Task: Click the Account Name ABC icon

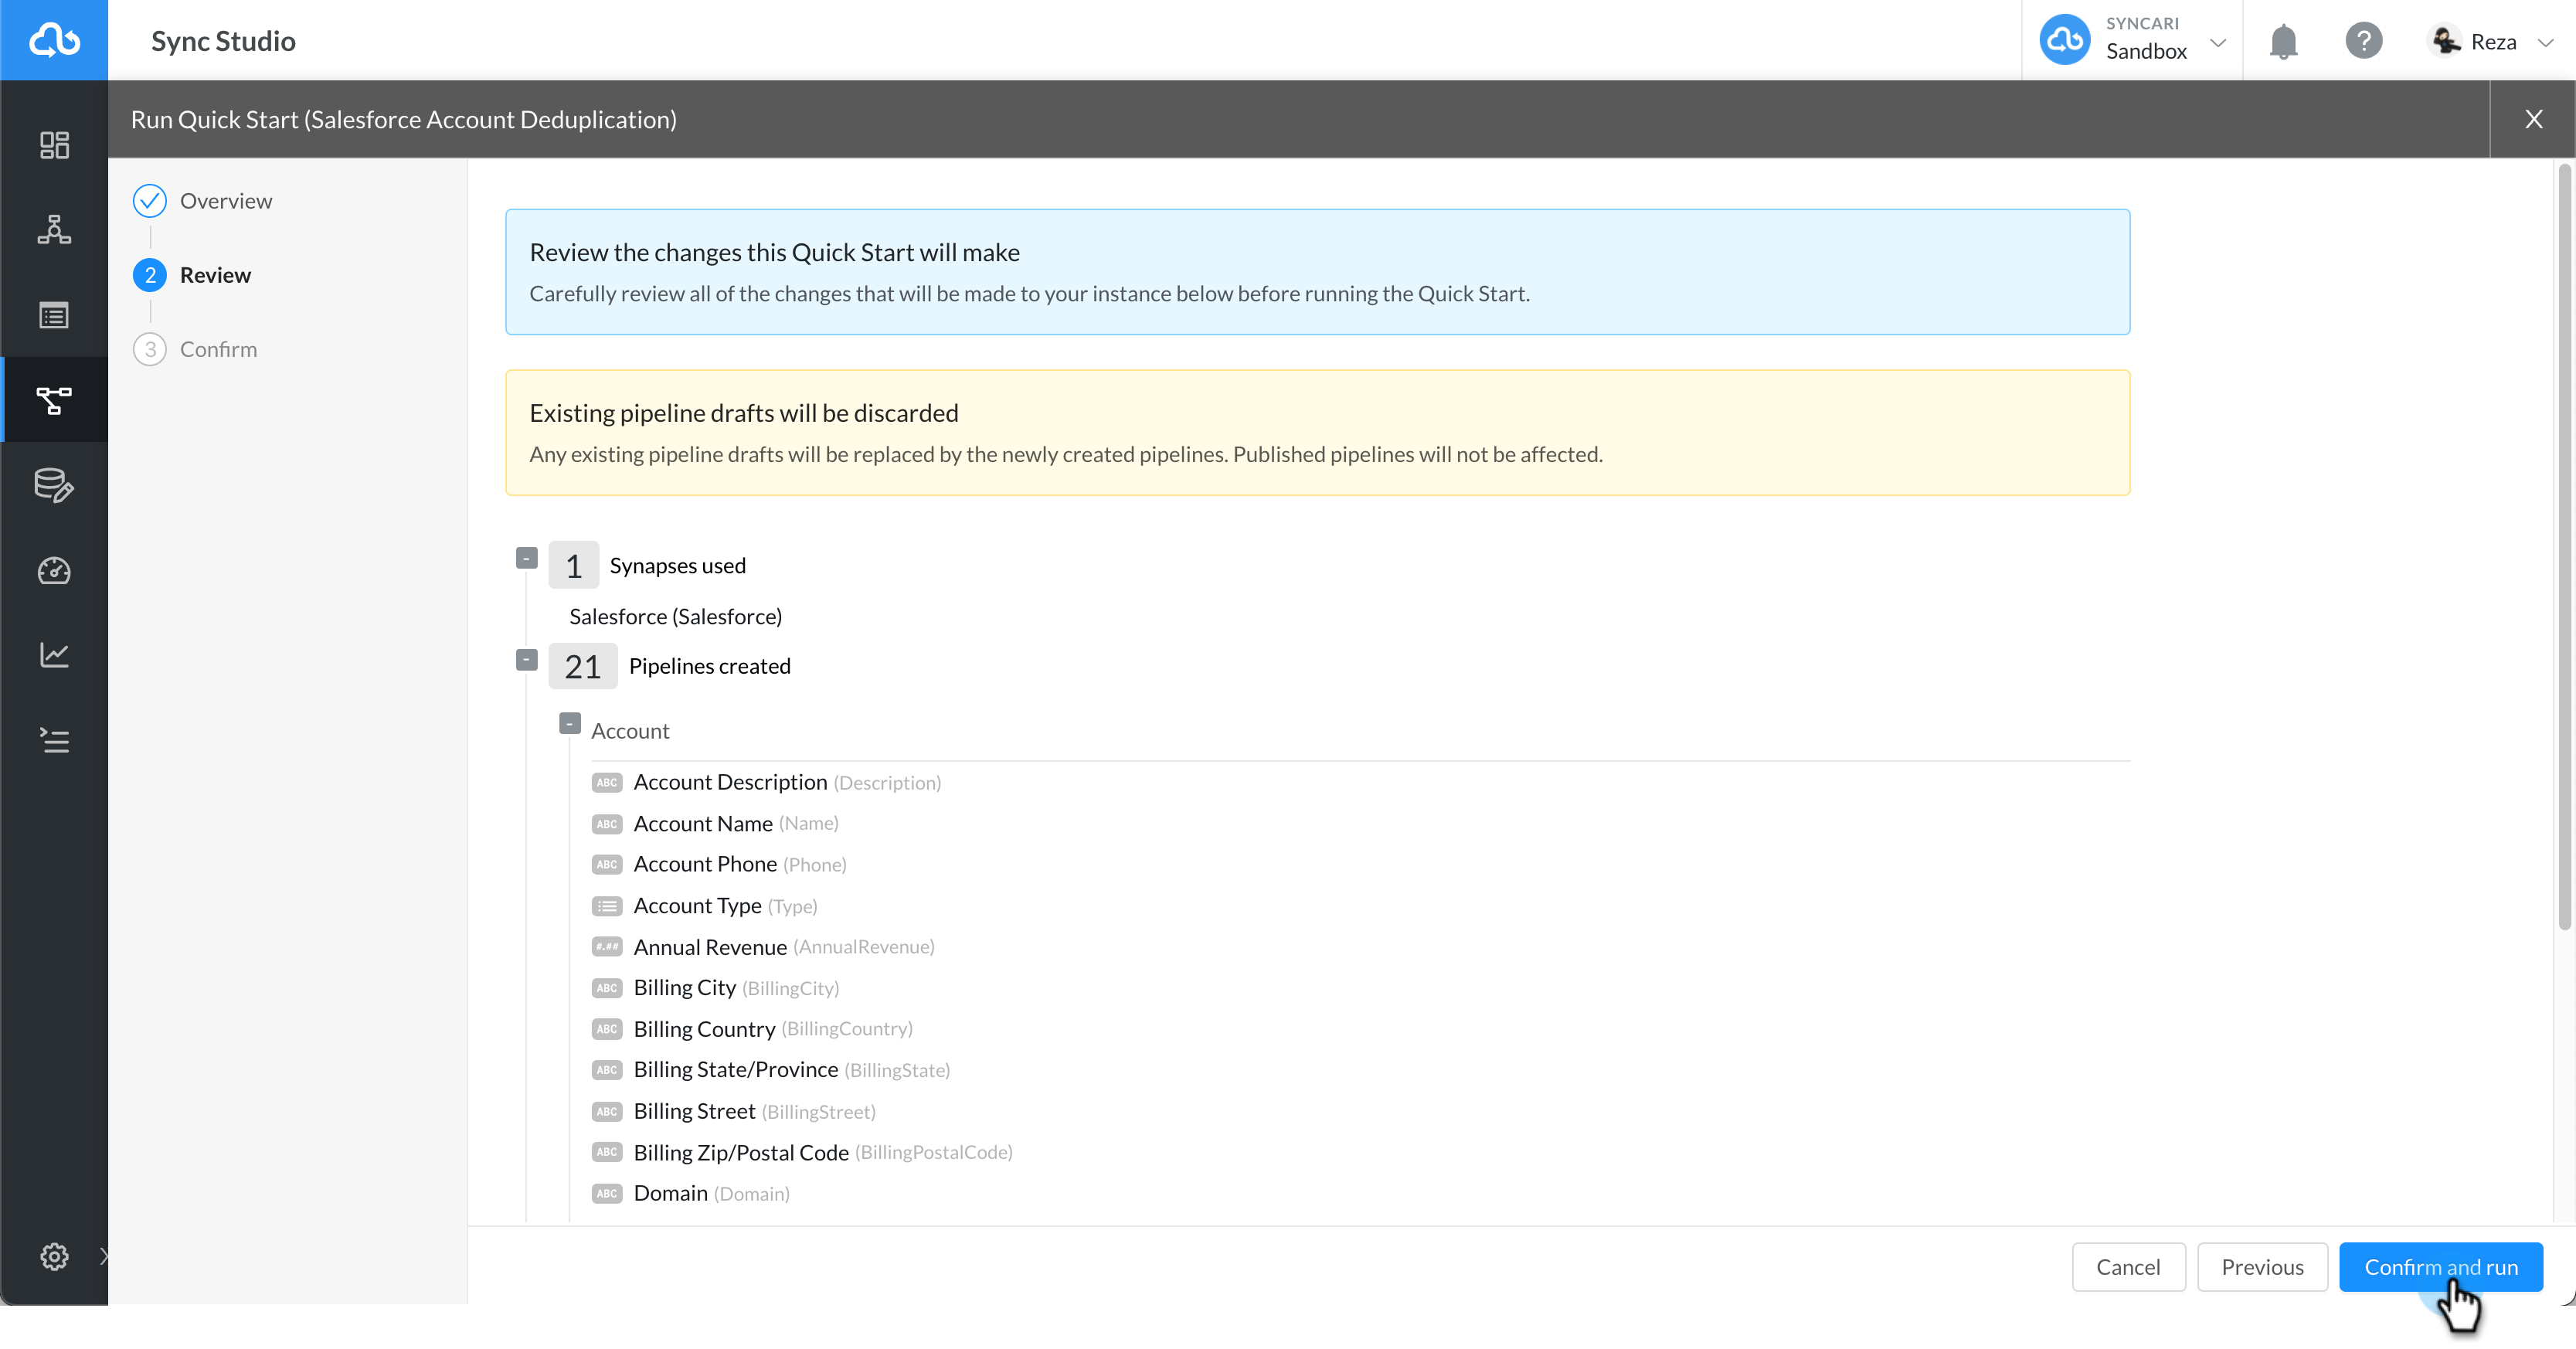Action: pyautogui.click(x=606, y=823)
